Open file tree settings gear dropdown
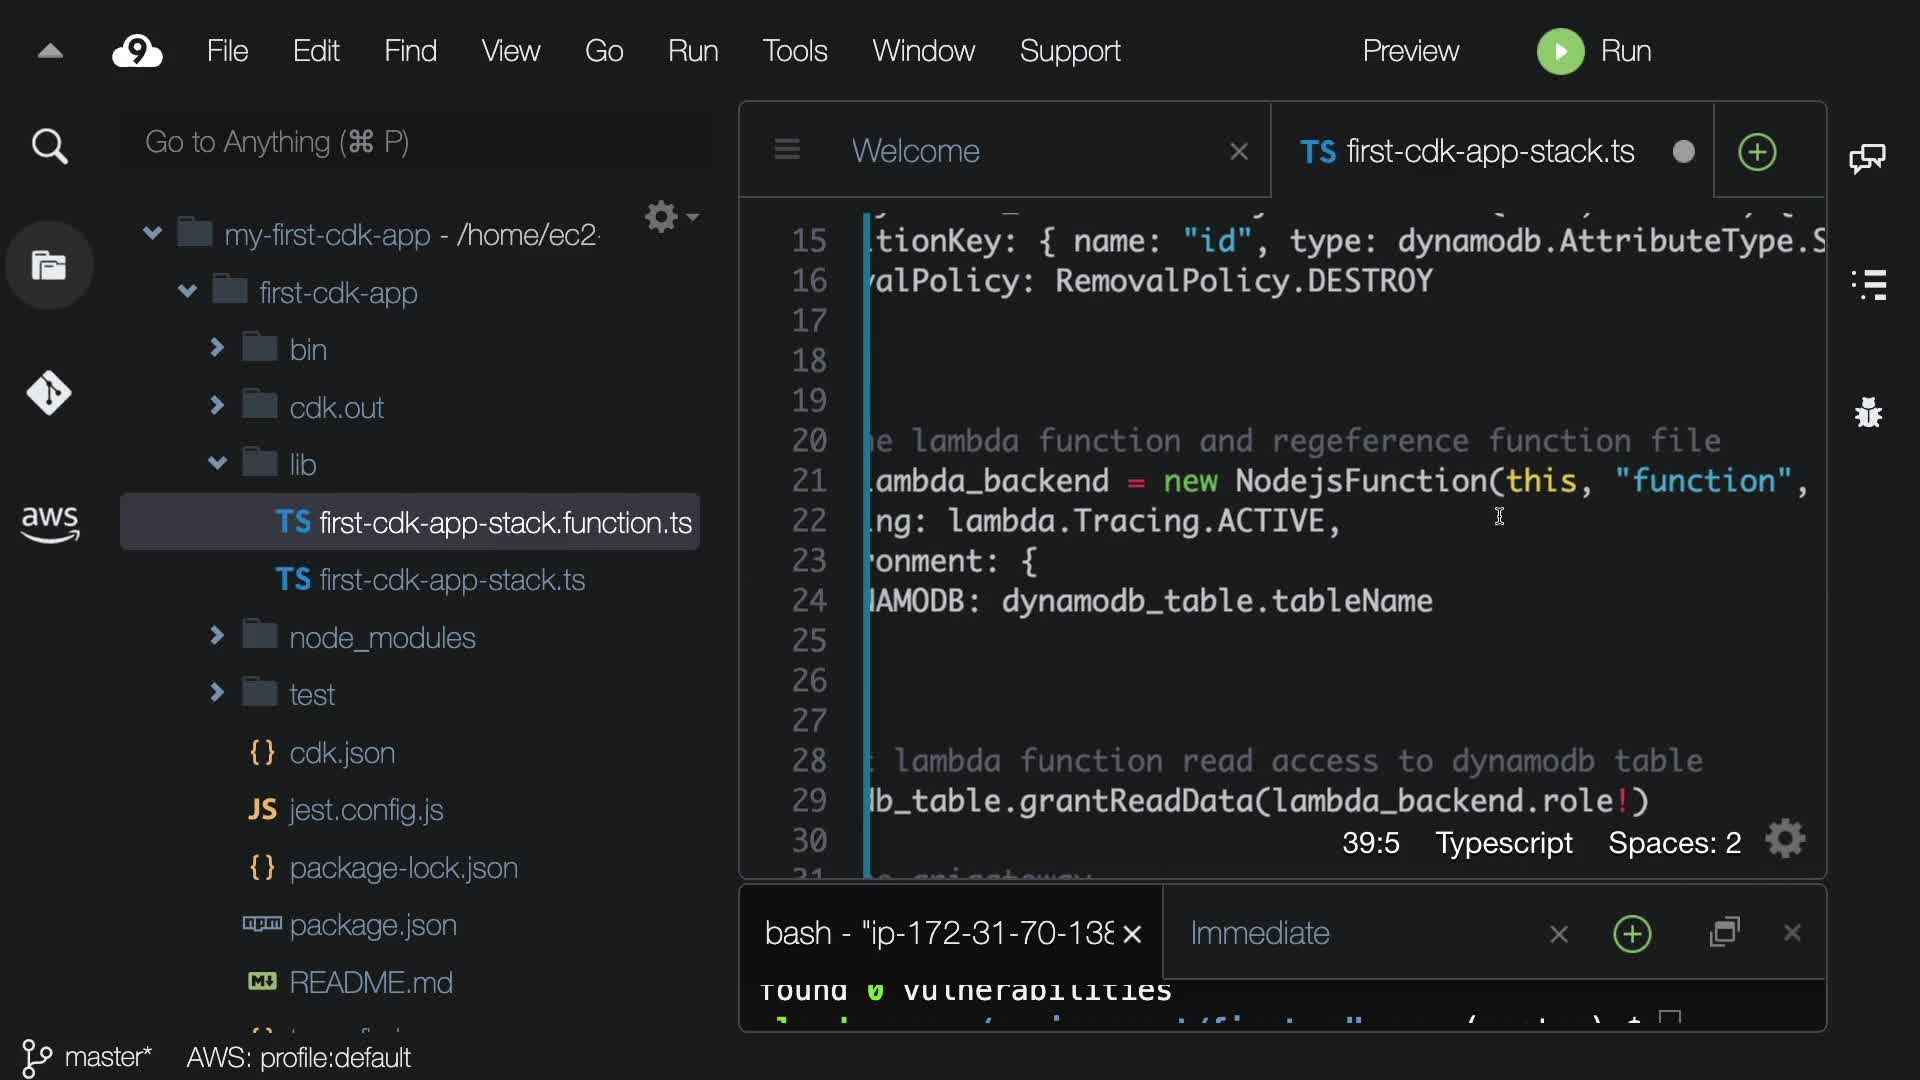The image size is (1920, 1080). tap(670, 217)
